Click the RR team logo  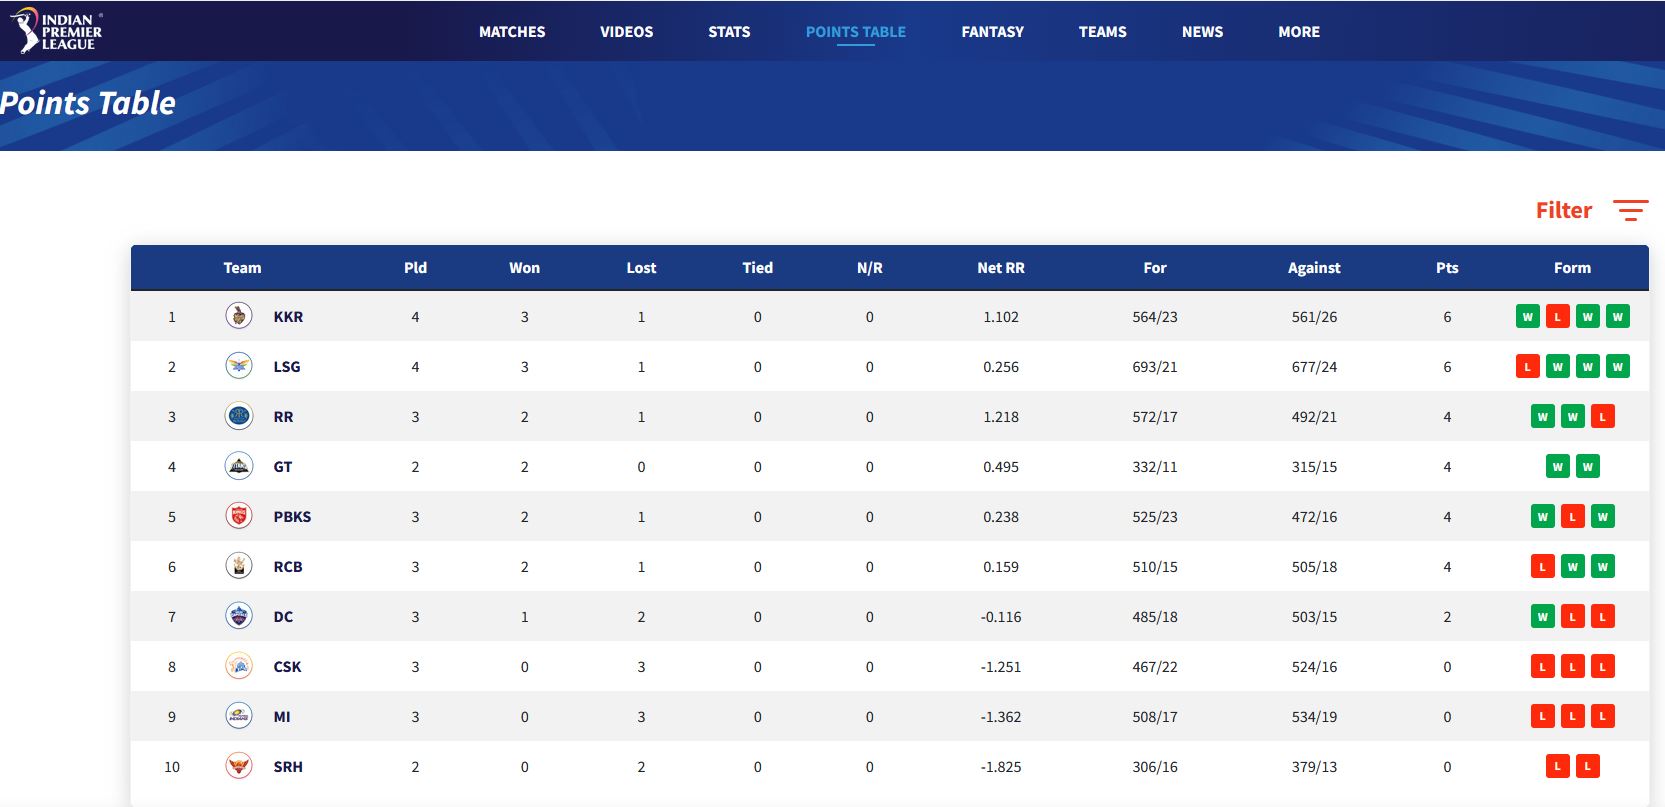pyautogui.click(x=239, y=416)
